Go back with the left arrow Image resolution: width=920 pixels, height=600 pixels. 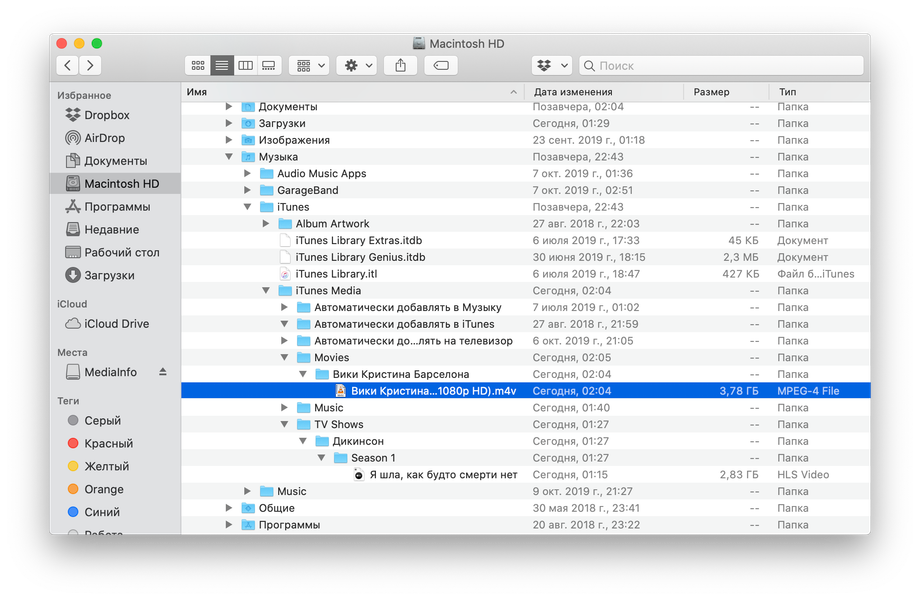tap(67, 66)
